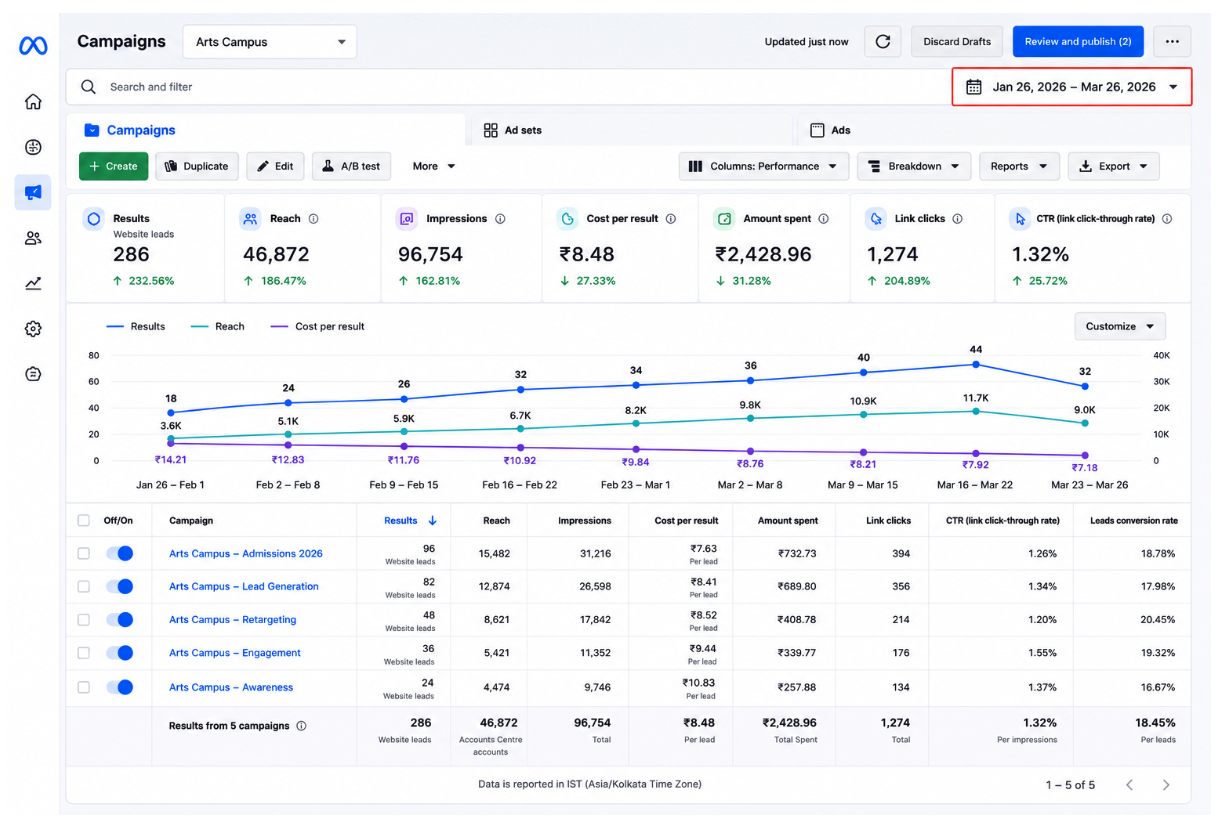Open Arts Campus – Retargeting campaign link

pos(233,620)
